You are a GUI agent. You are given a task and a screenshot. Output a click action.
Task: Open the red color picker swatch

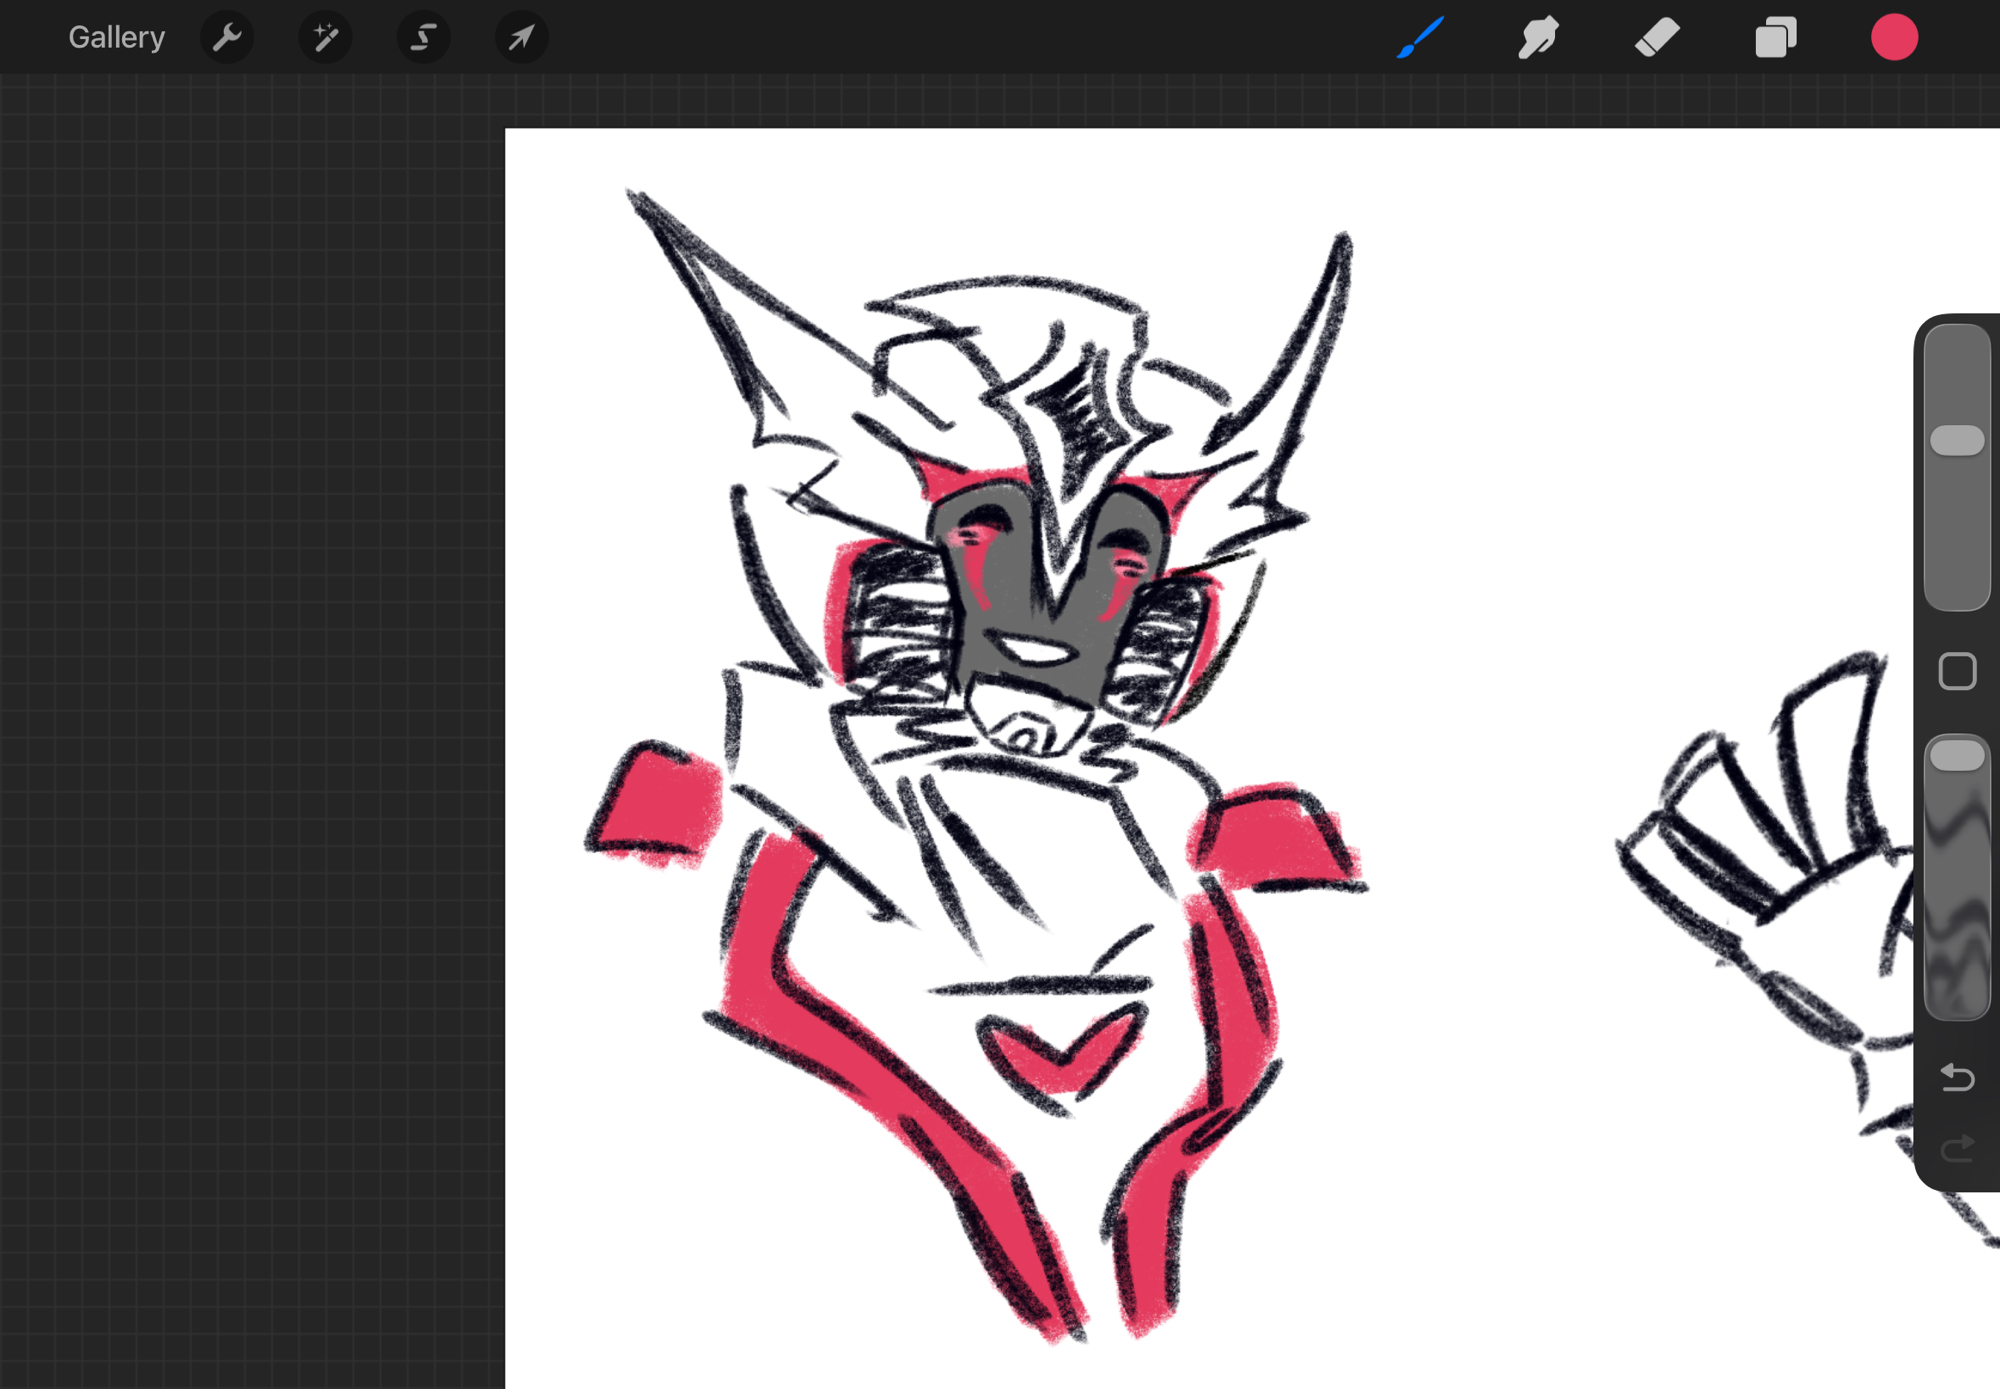tap(1893, 38)
